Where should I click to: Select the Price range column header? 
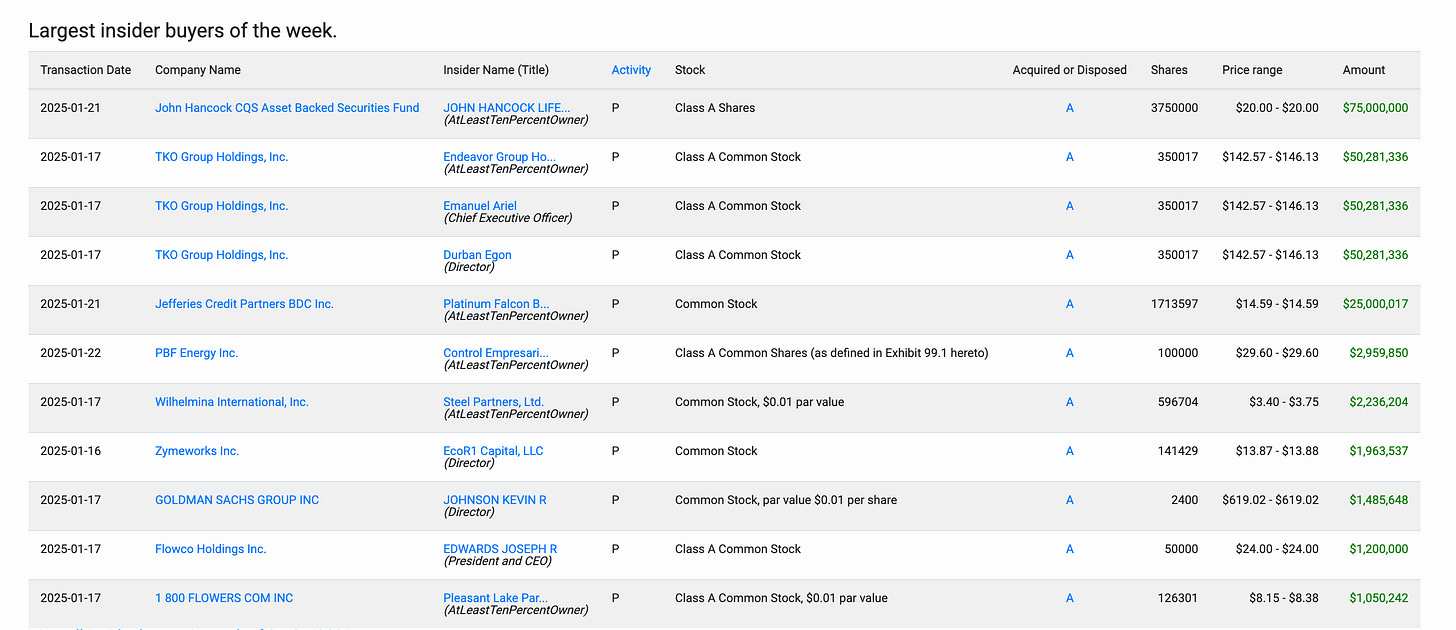pyautogui.click(x=1252, y=70)
